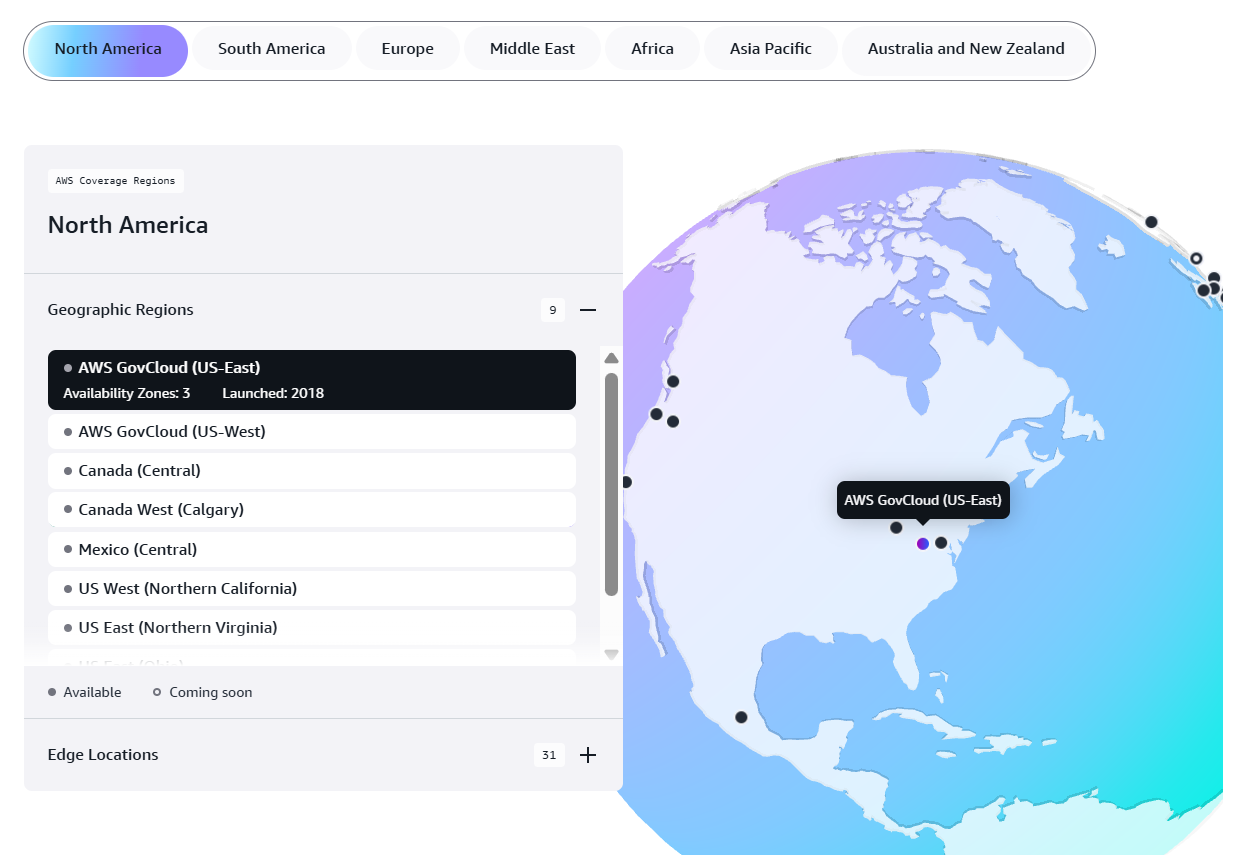Select the Mexico (Central) region
Viewport: 1251px width, 855px height.
click(312, 550)
